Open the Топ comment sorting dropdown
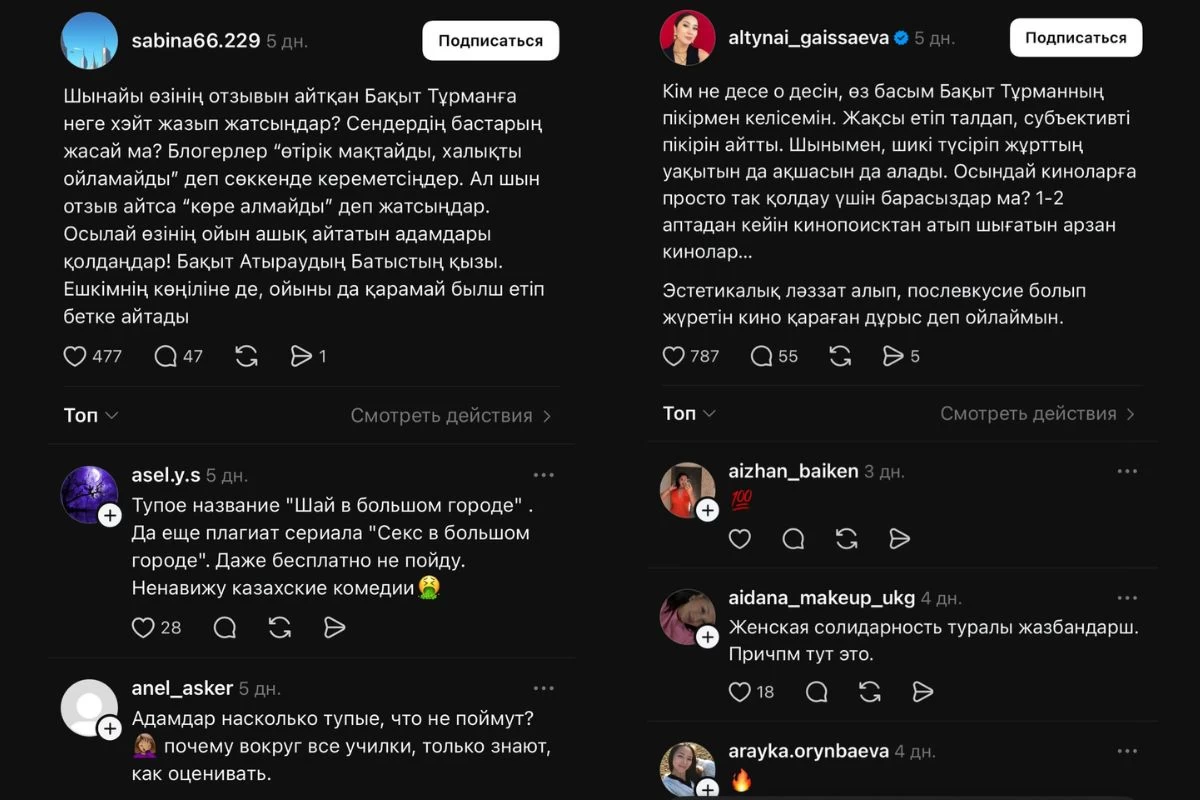This screenshot has height=800, width=1200. (90, 414)
